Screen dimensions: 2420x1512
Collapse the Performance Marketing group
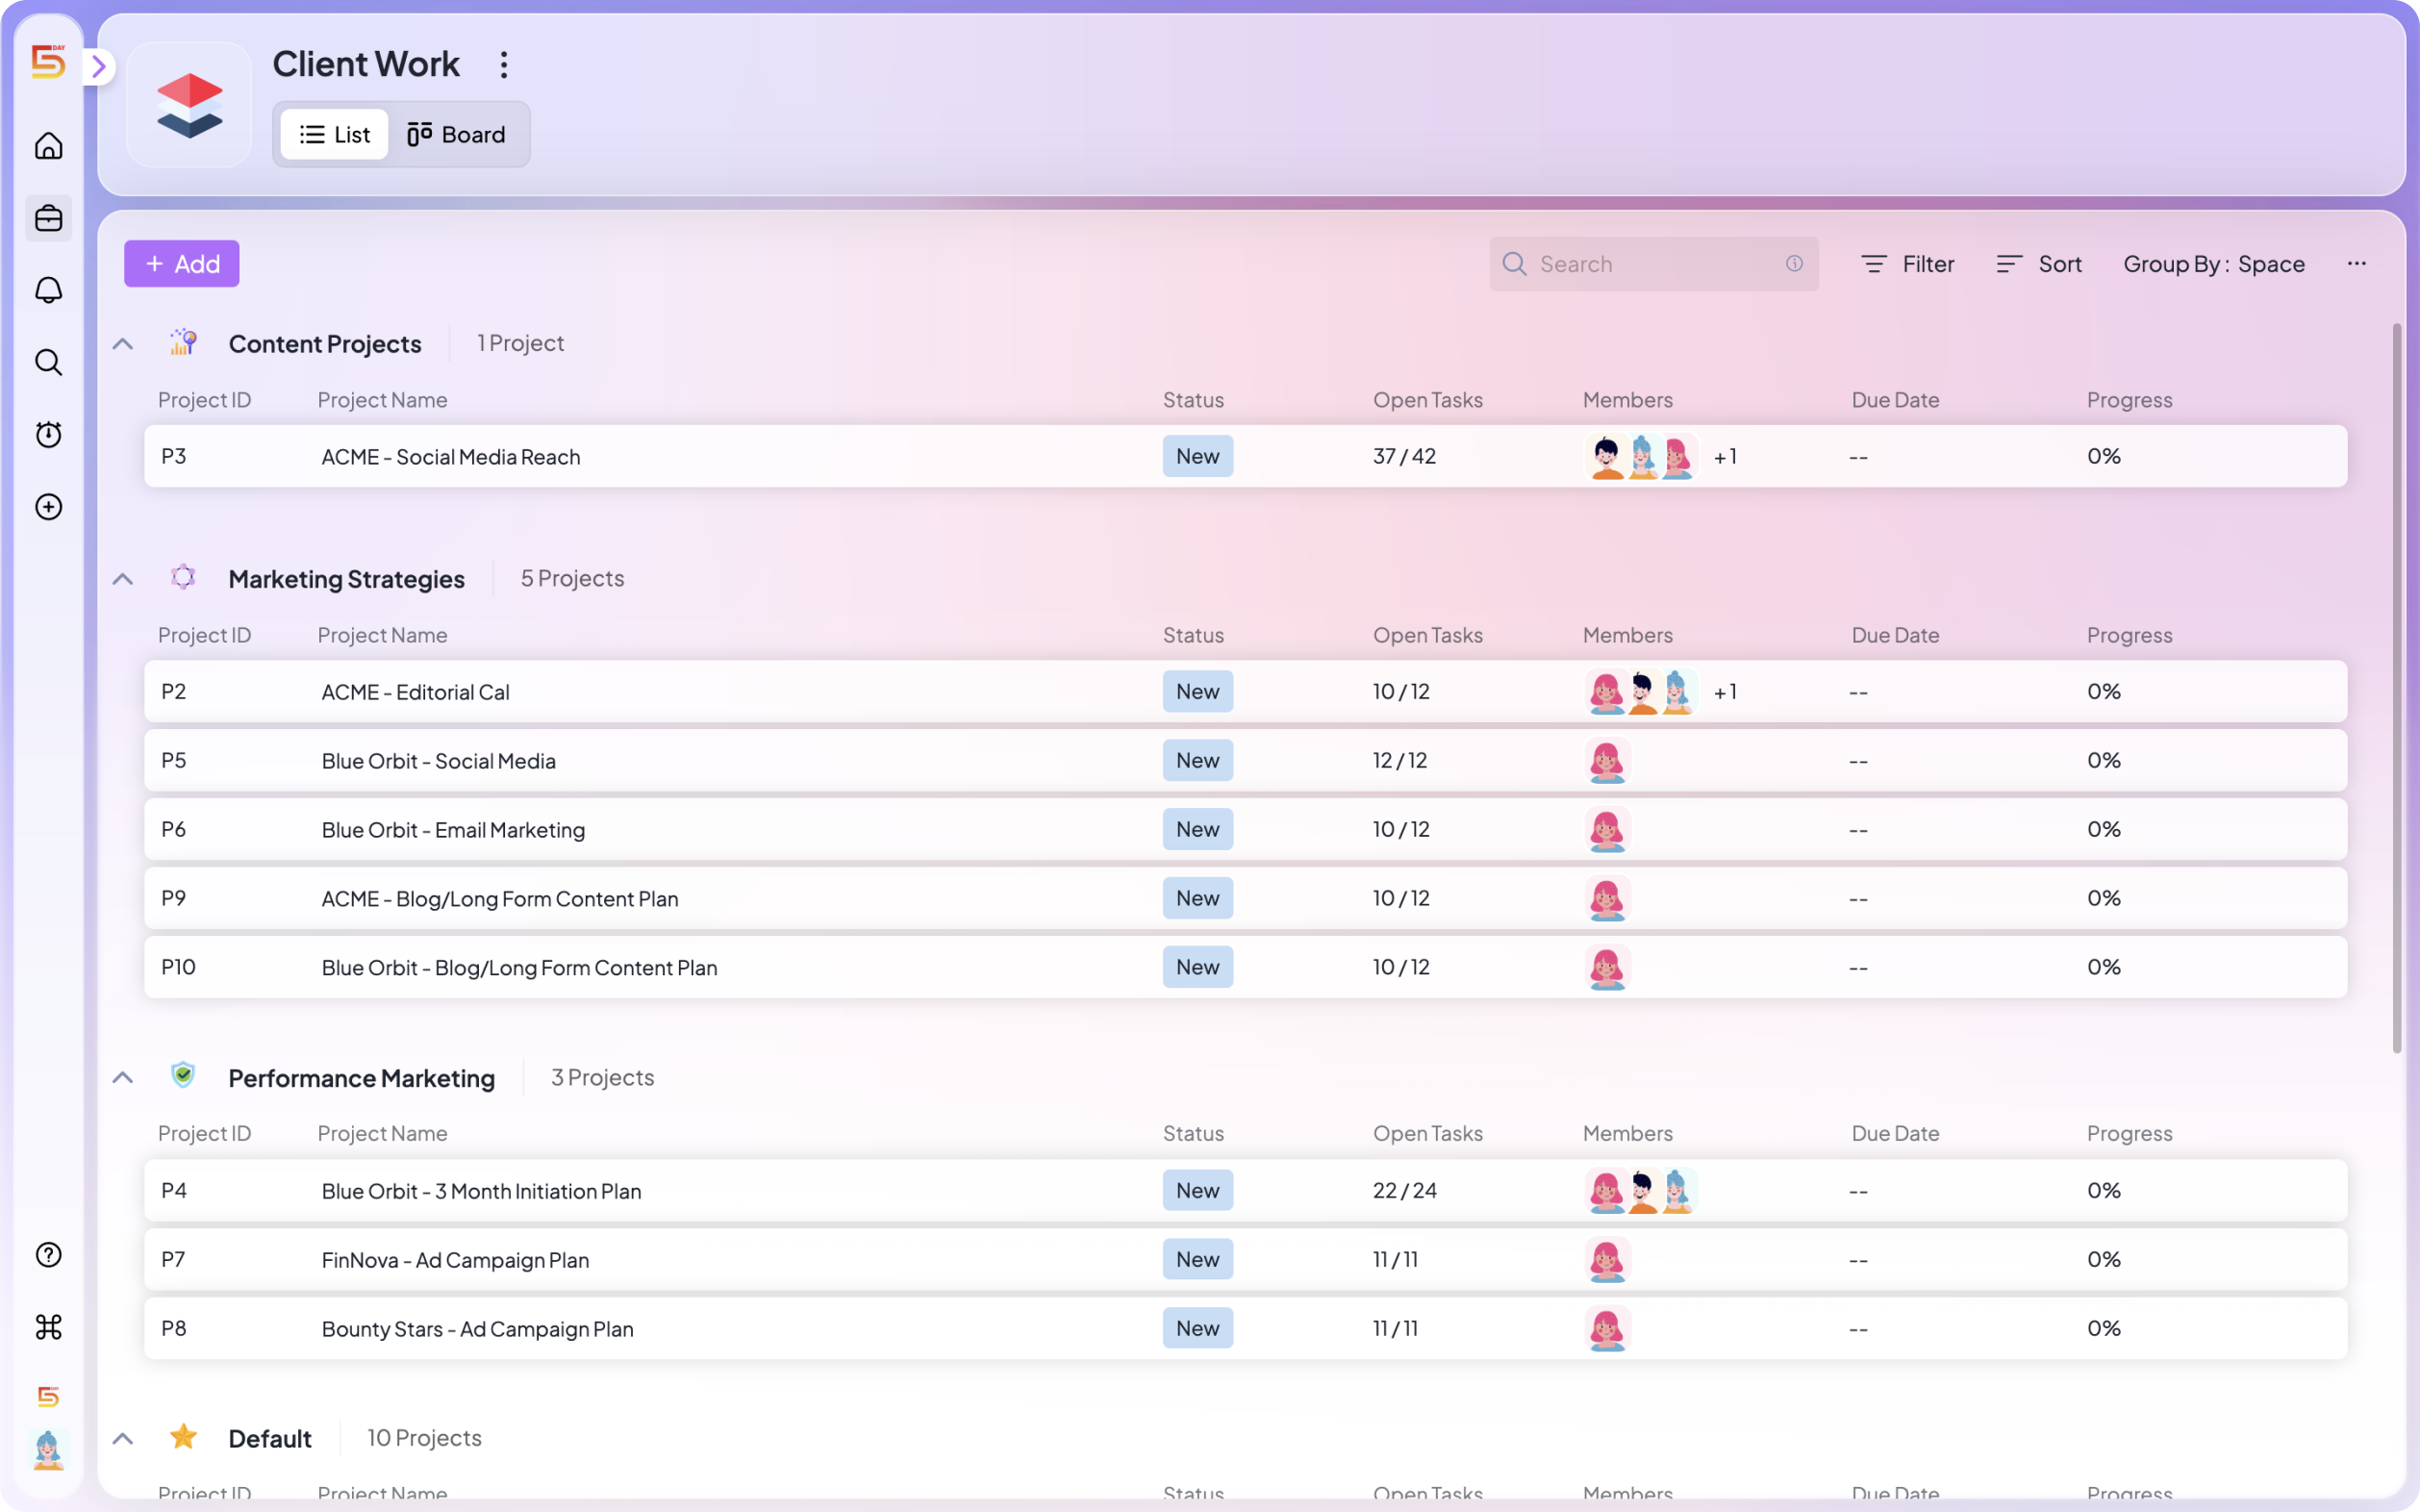(x=123, y=1078)
